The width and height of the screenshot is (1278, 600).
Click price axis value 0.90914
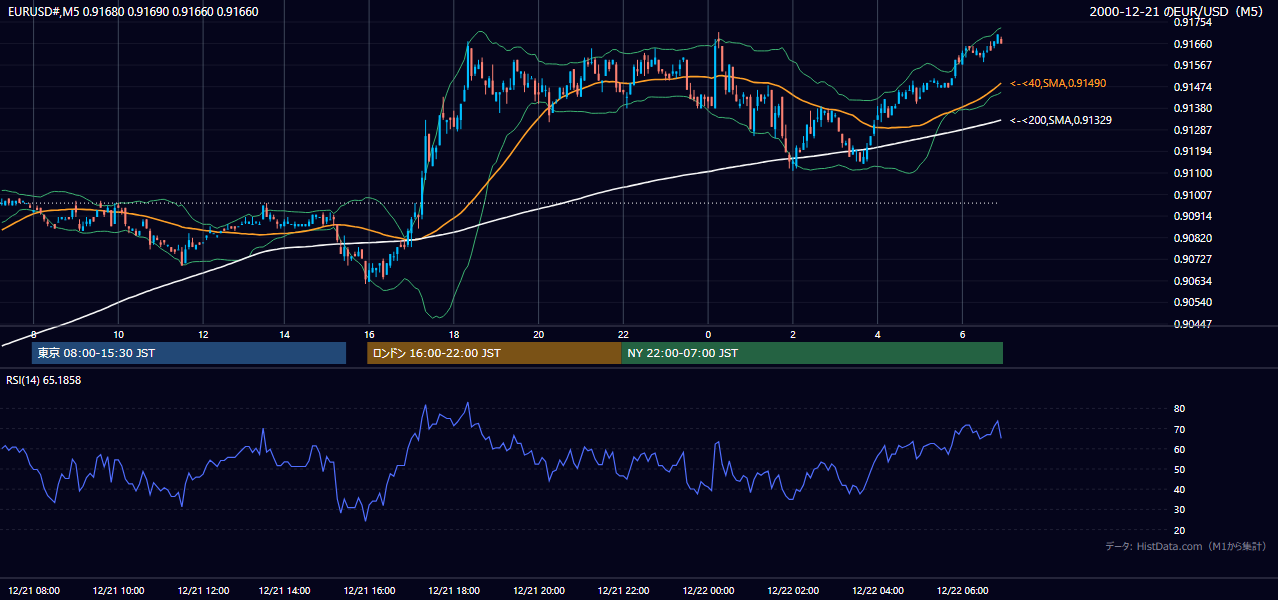[1193, 216]
